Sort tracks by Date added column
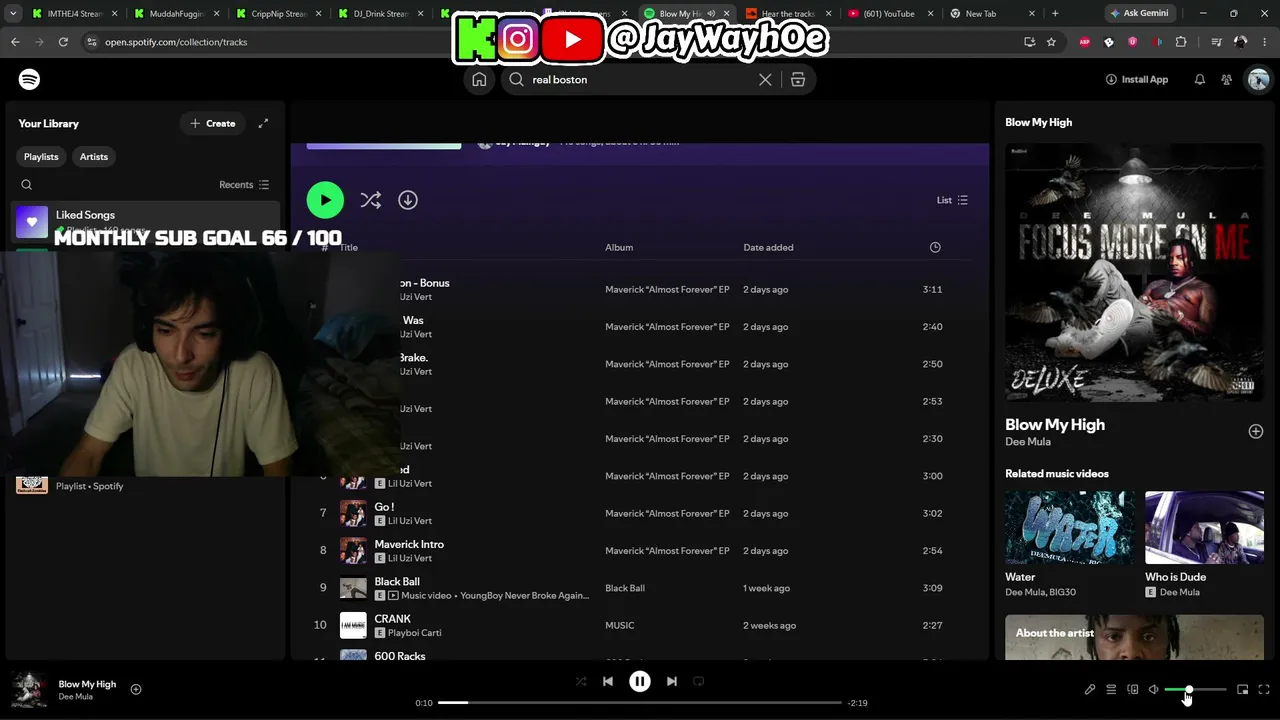This screenshot has height=720, width=1280. 768,247
